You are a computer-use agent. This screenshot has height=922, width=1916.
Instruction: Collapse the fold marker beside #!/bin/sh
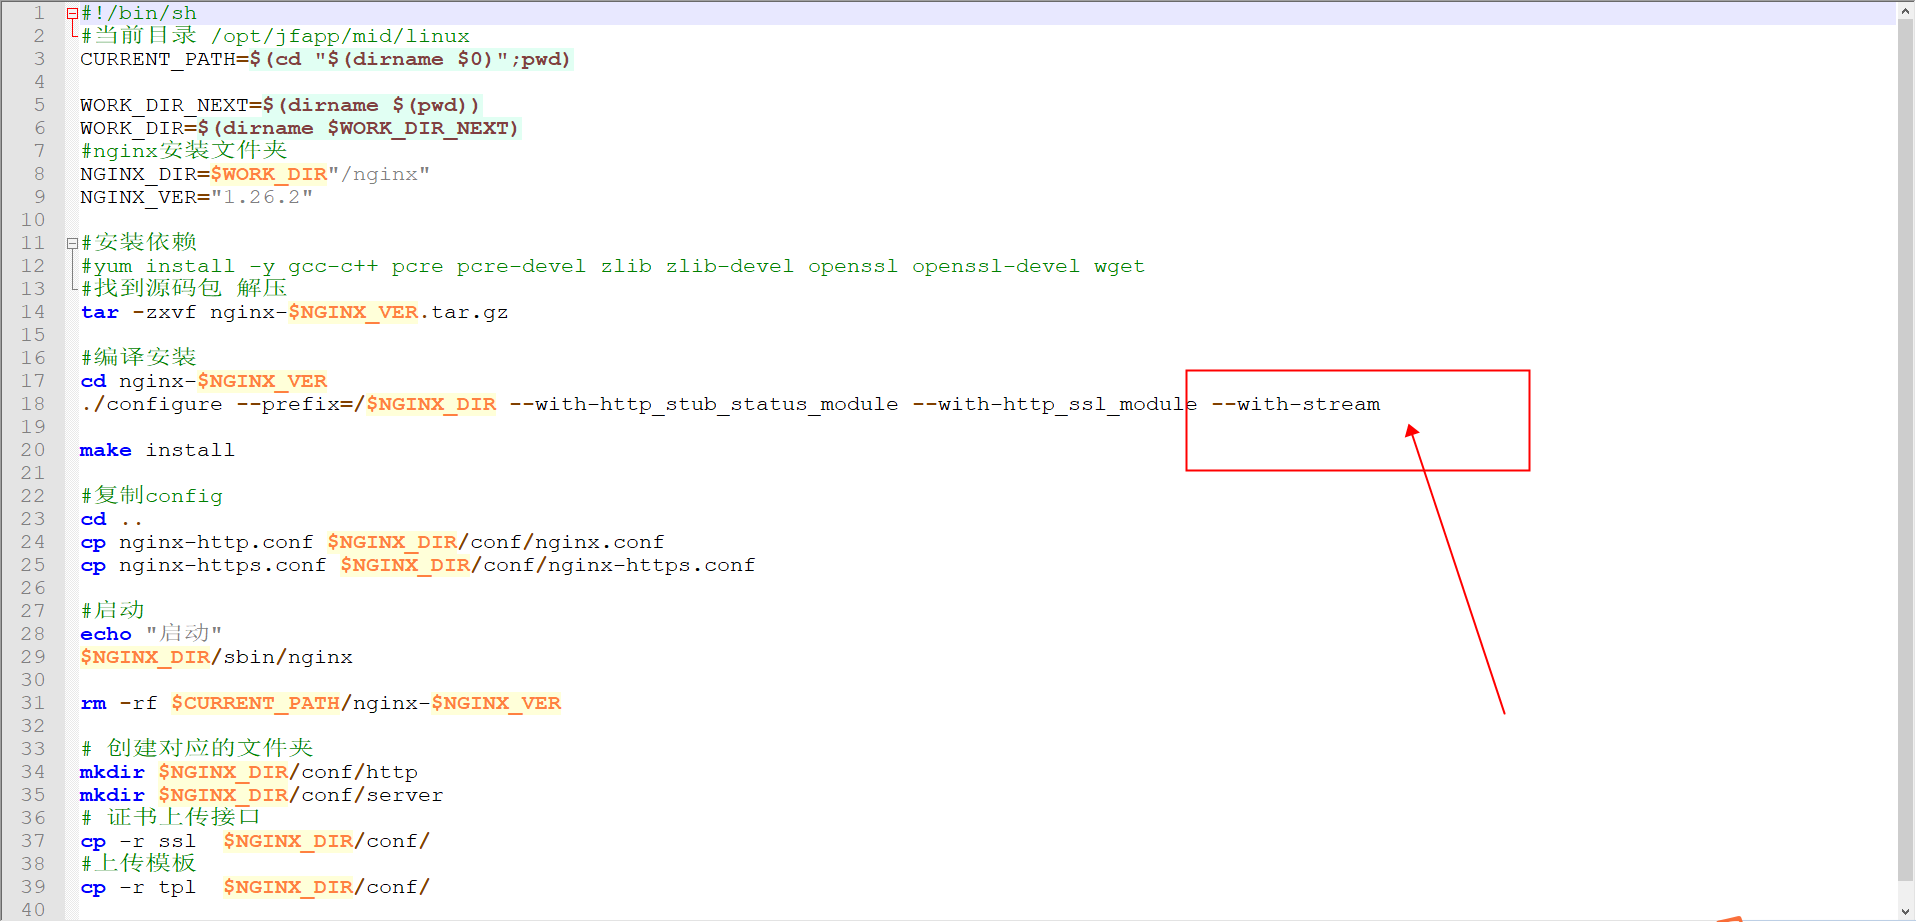point(72,13)
